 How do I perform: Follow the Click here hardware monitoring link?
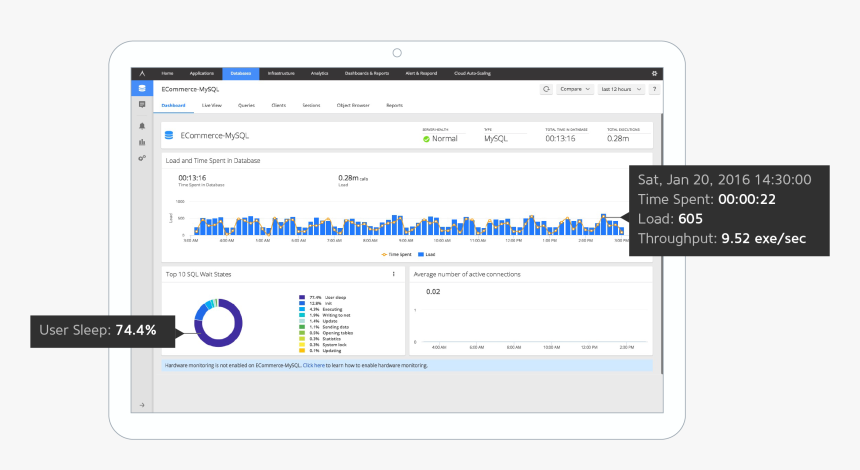[x=314, y=365]
